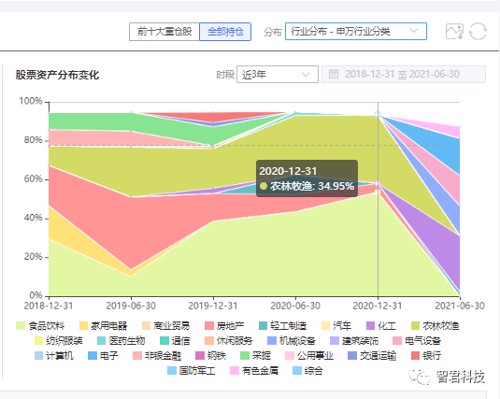Toggle the 银行 legend entry
Image resolution: width=500 pixels, height=399 pixels.
[x=426, y=356]
